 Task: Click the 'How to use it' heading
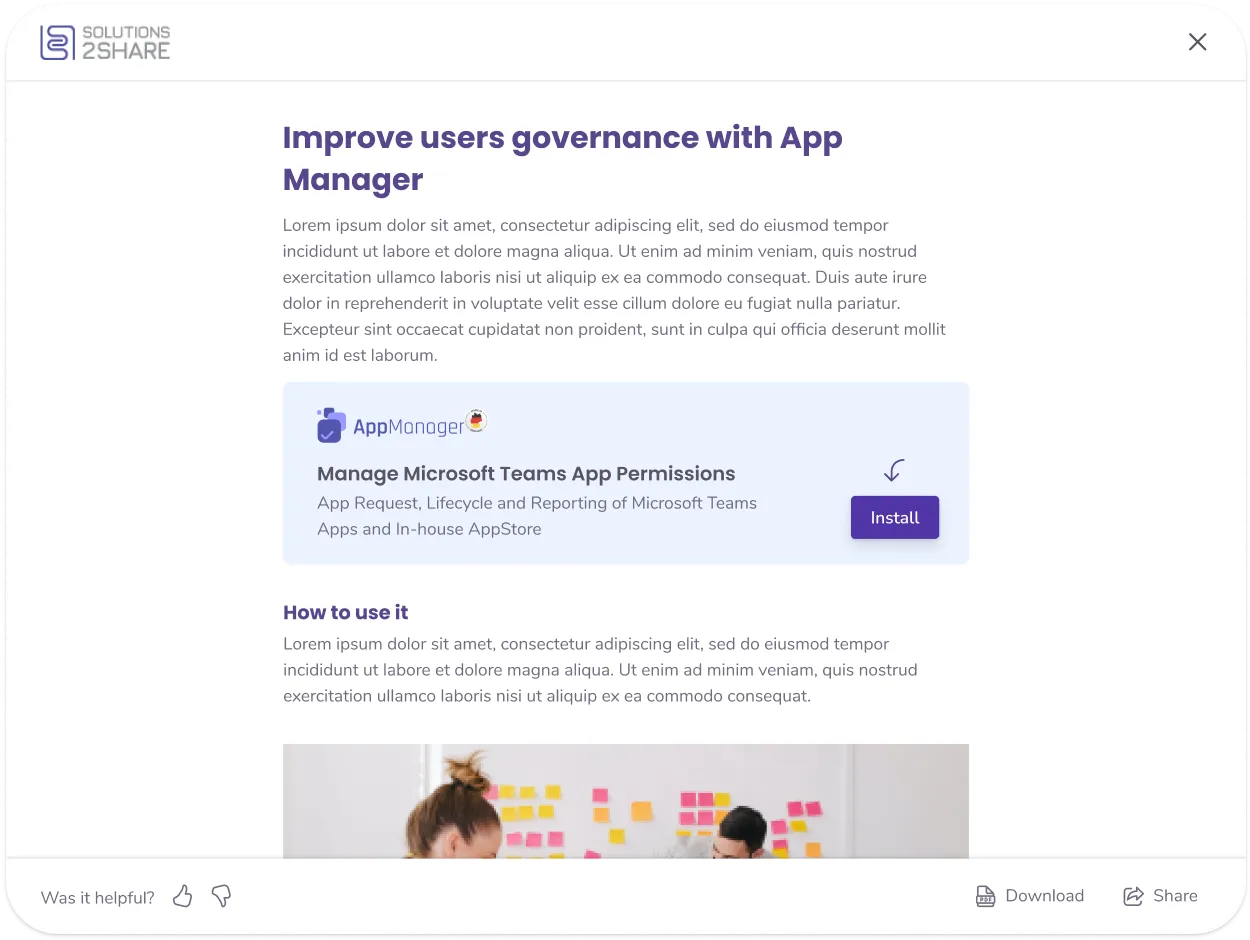click(346, 612)
